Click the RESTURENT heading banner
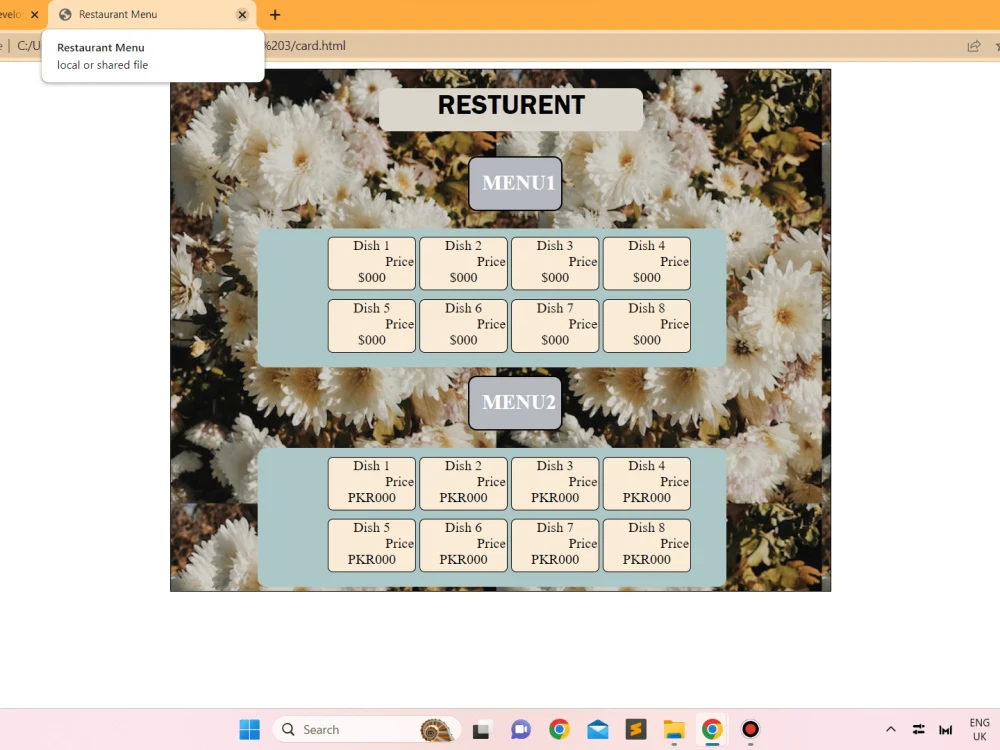 (x=511, y=110)
